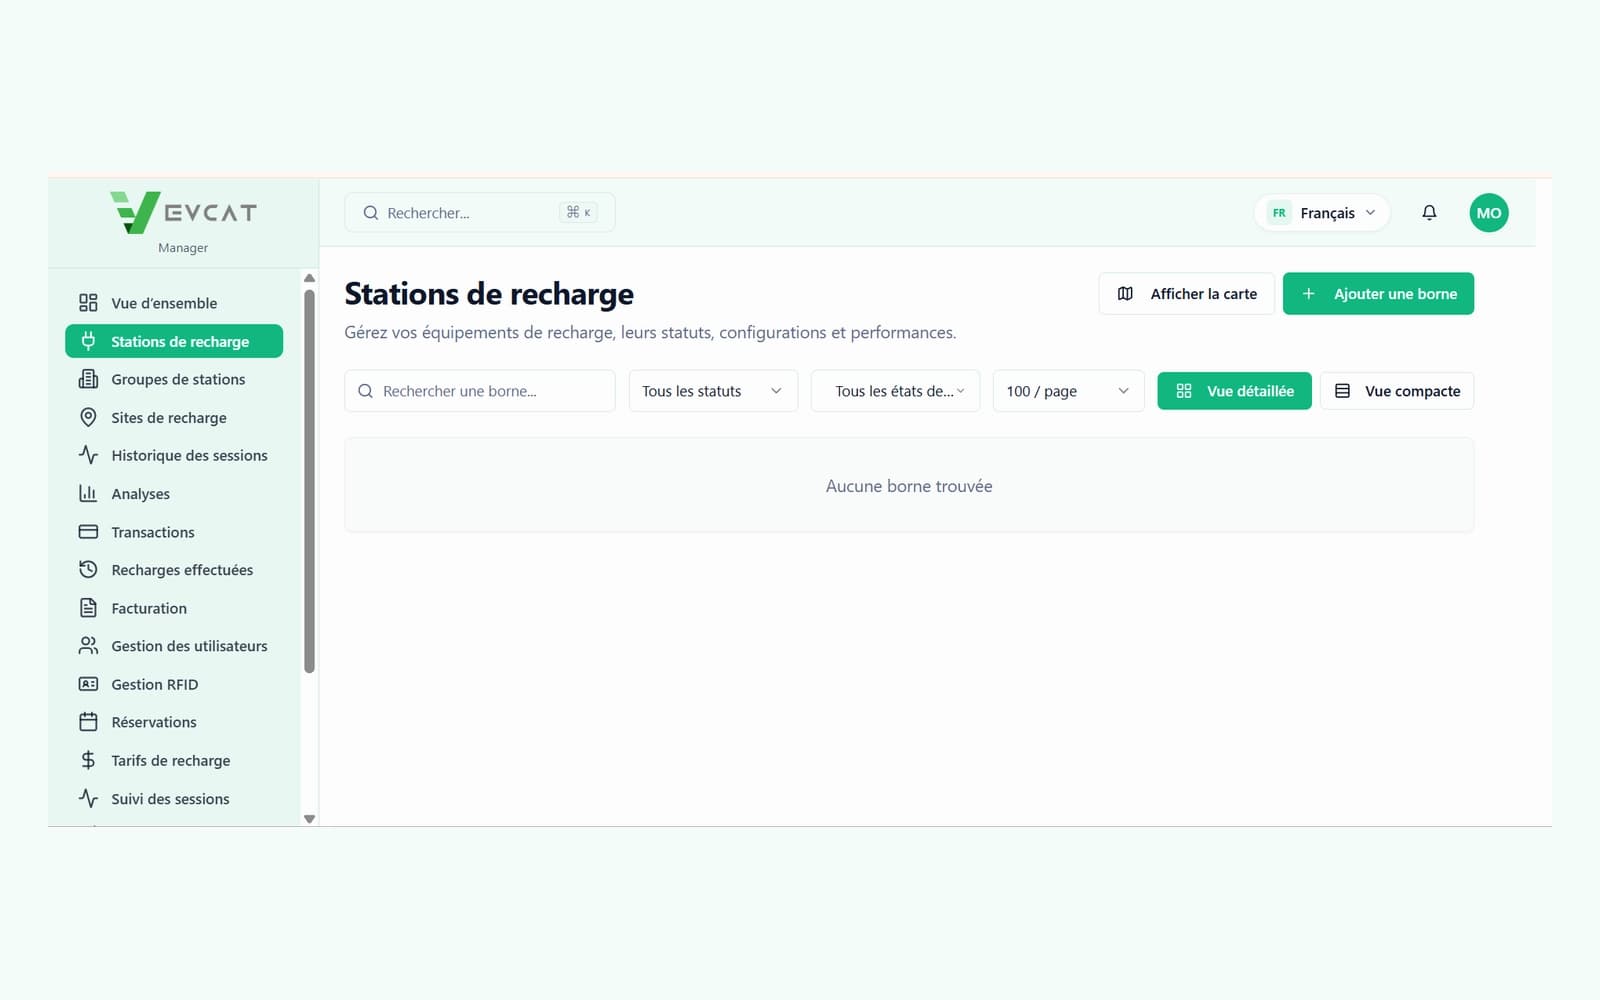Go to Réservations in sidebar
This screenshot has width=1600, height=1000.
[x=174, y=722]
